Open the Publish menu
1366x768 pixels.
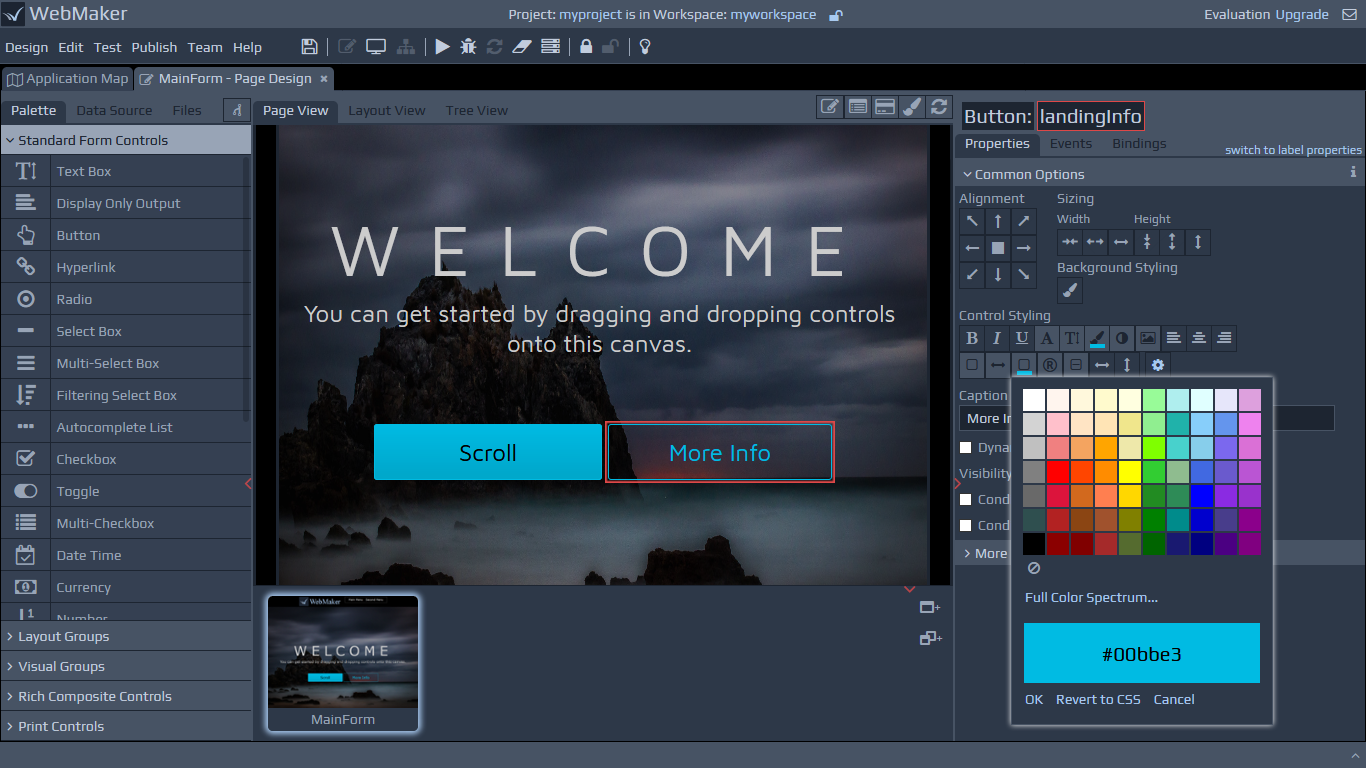coord(154,47)
